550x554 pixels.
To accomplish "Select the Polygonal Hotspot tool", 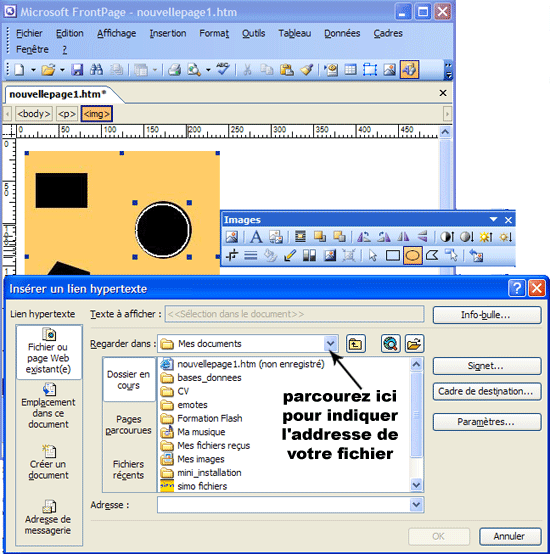I will tap(432, 255).
